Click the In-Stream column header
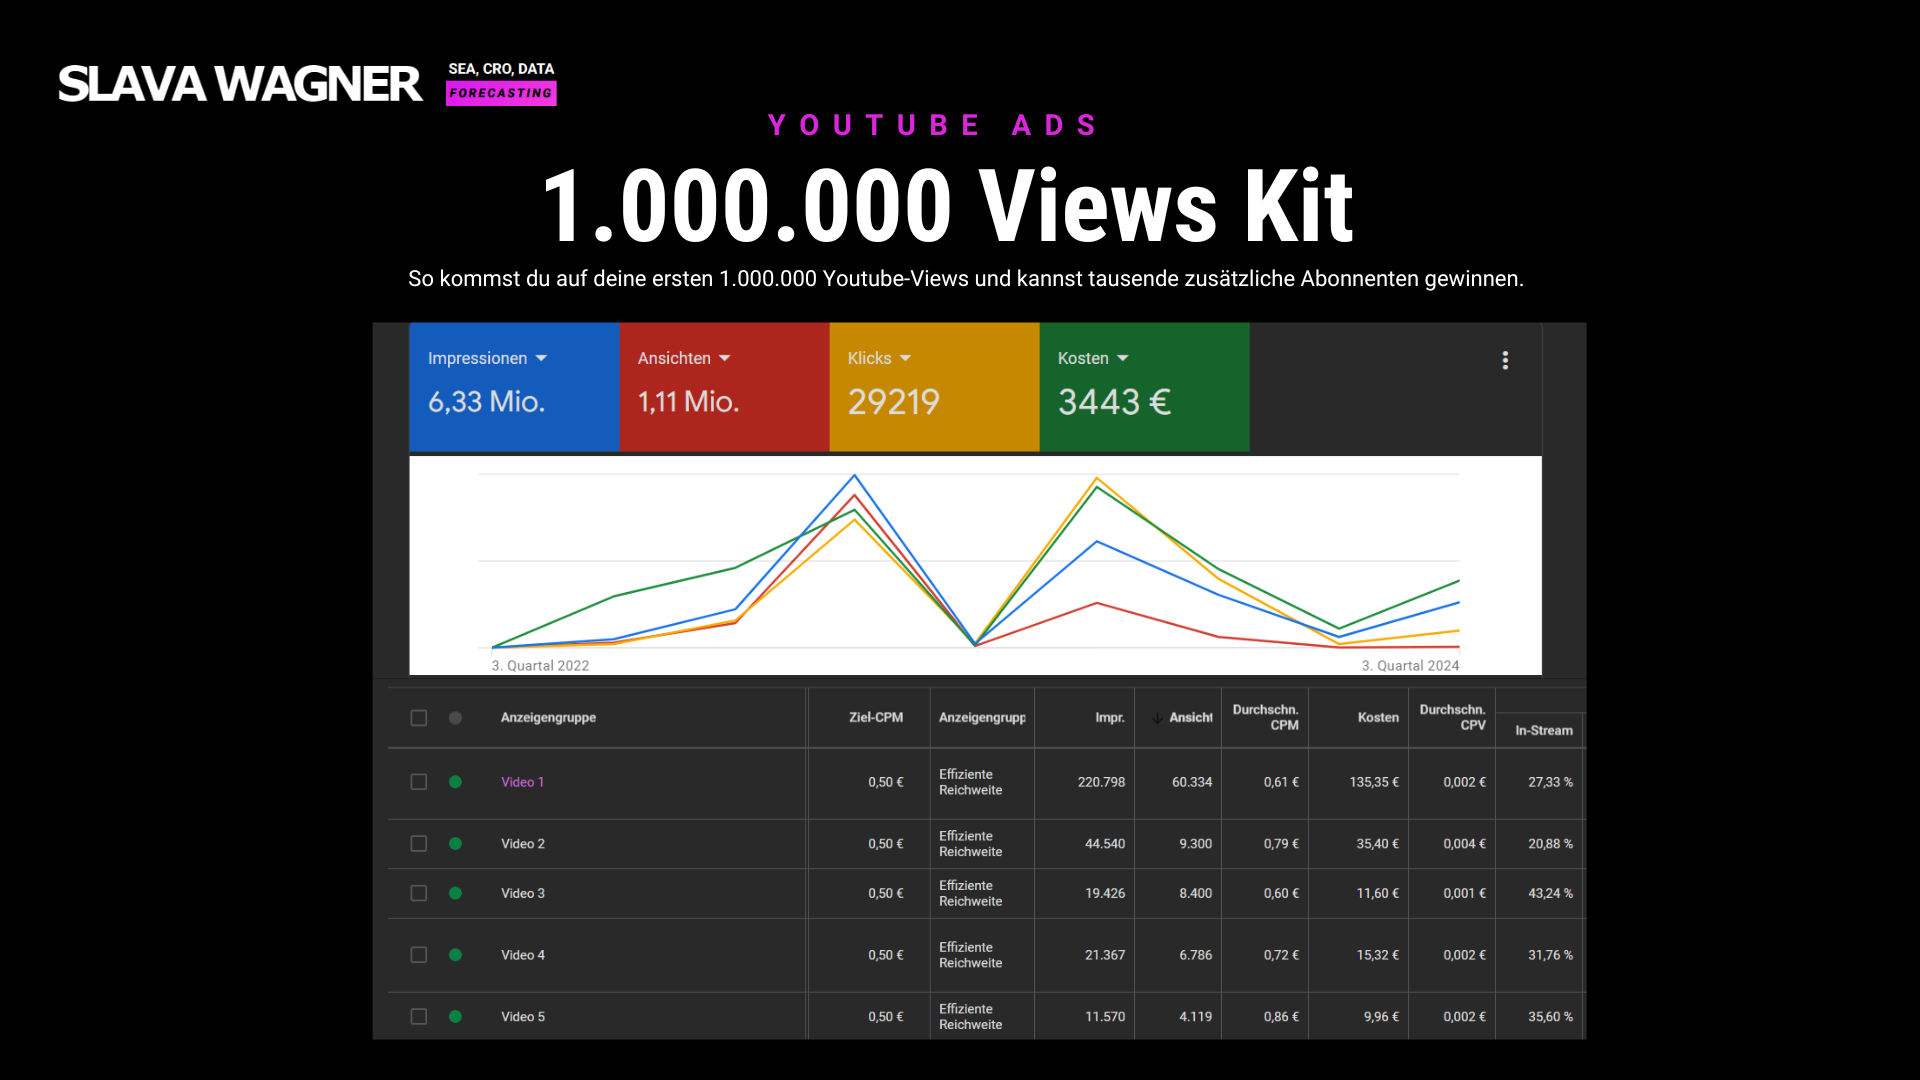Image resolution: width=1920 pixels, height=1080 pixels. click(1544, 731)
